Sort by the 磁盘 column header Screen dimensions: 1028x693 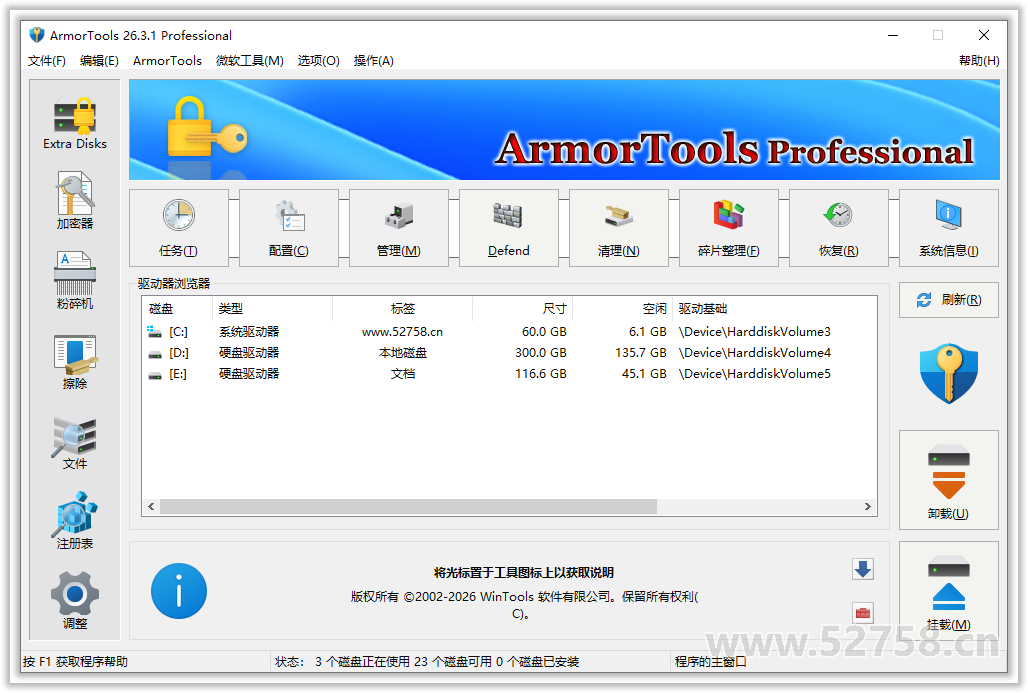coord(177,308)
